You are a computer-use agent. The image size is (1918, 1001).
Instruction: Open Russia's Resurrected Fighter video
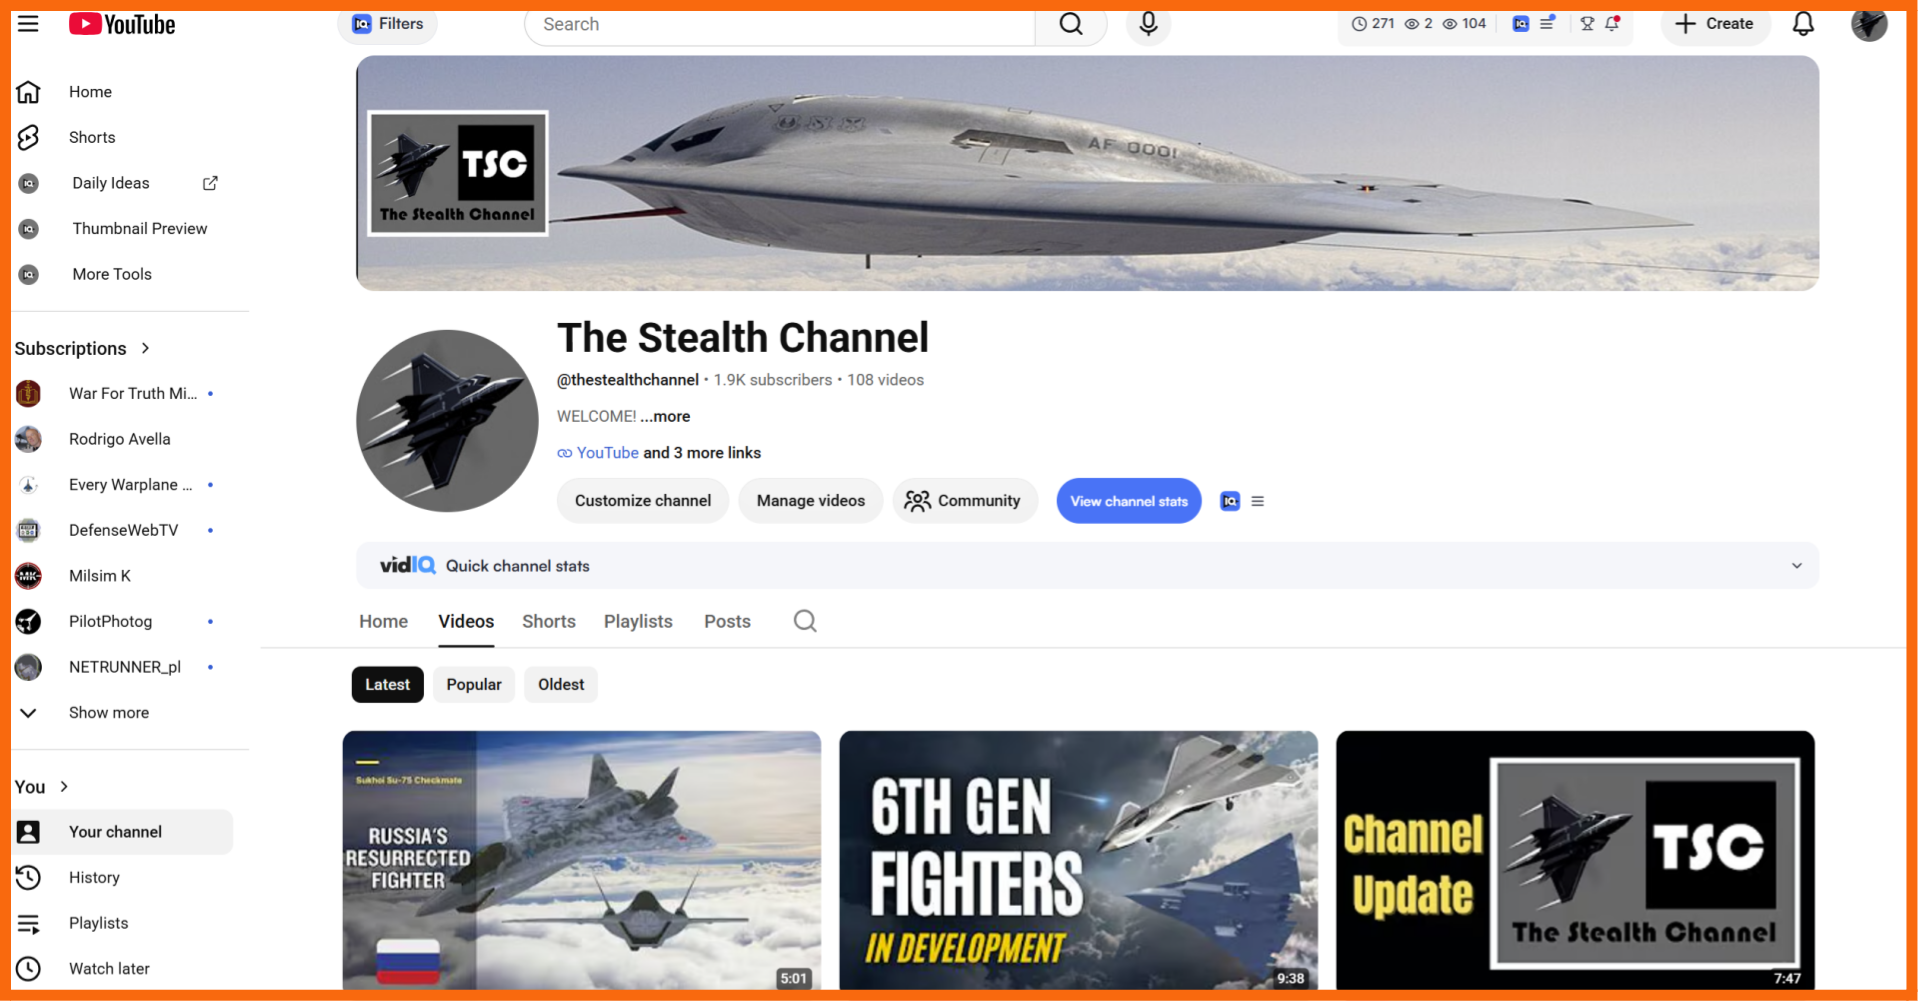point(582,861)
